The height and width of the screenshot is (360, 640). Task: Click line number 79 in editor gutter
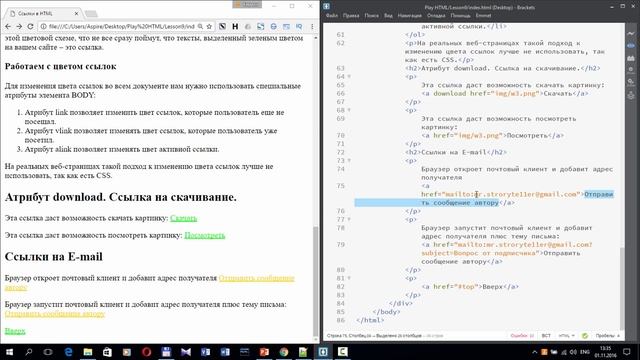click(x=340, y=244)
